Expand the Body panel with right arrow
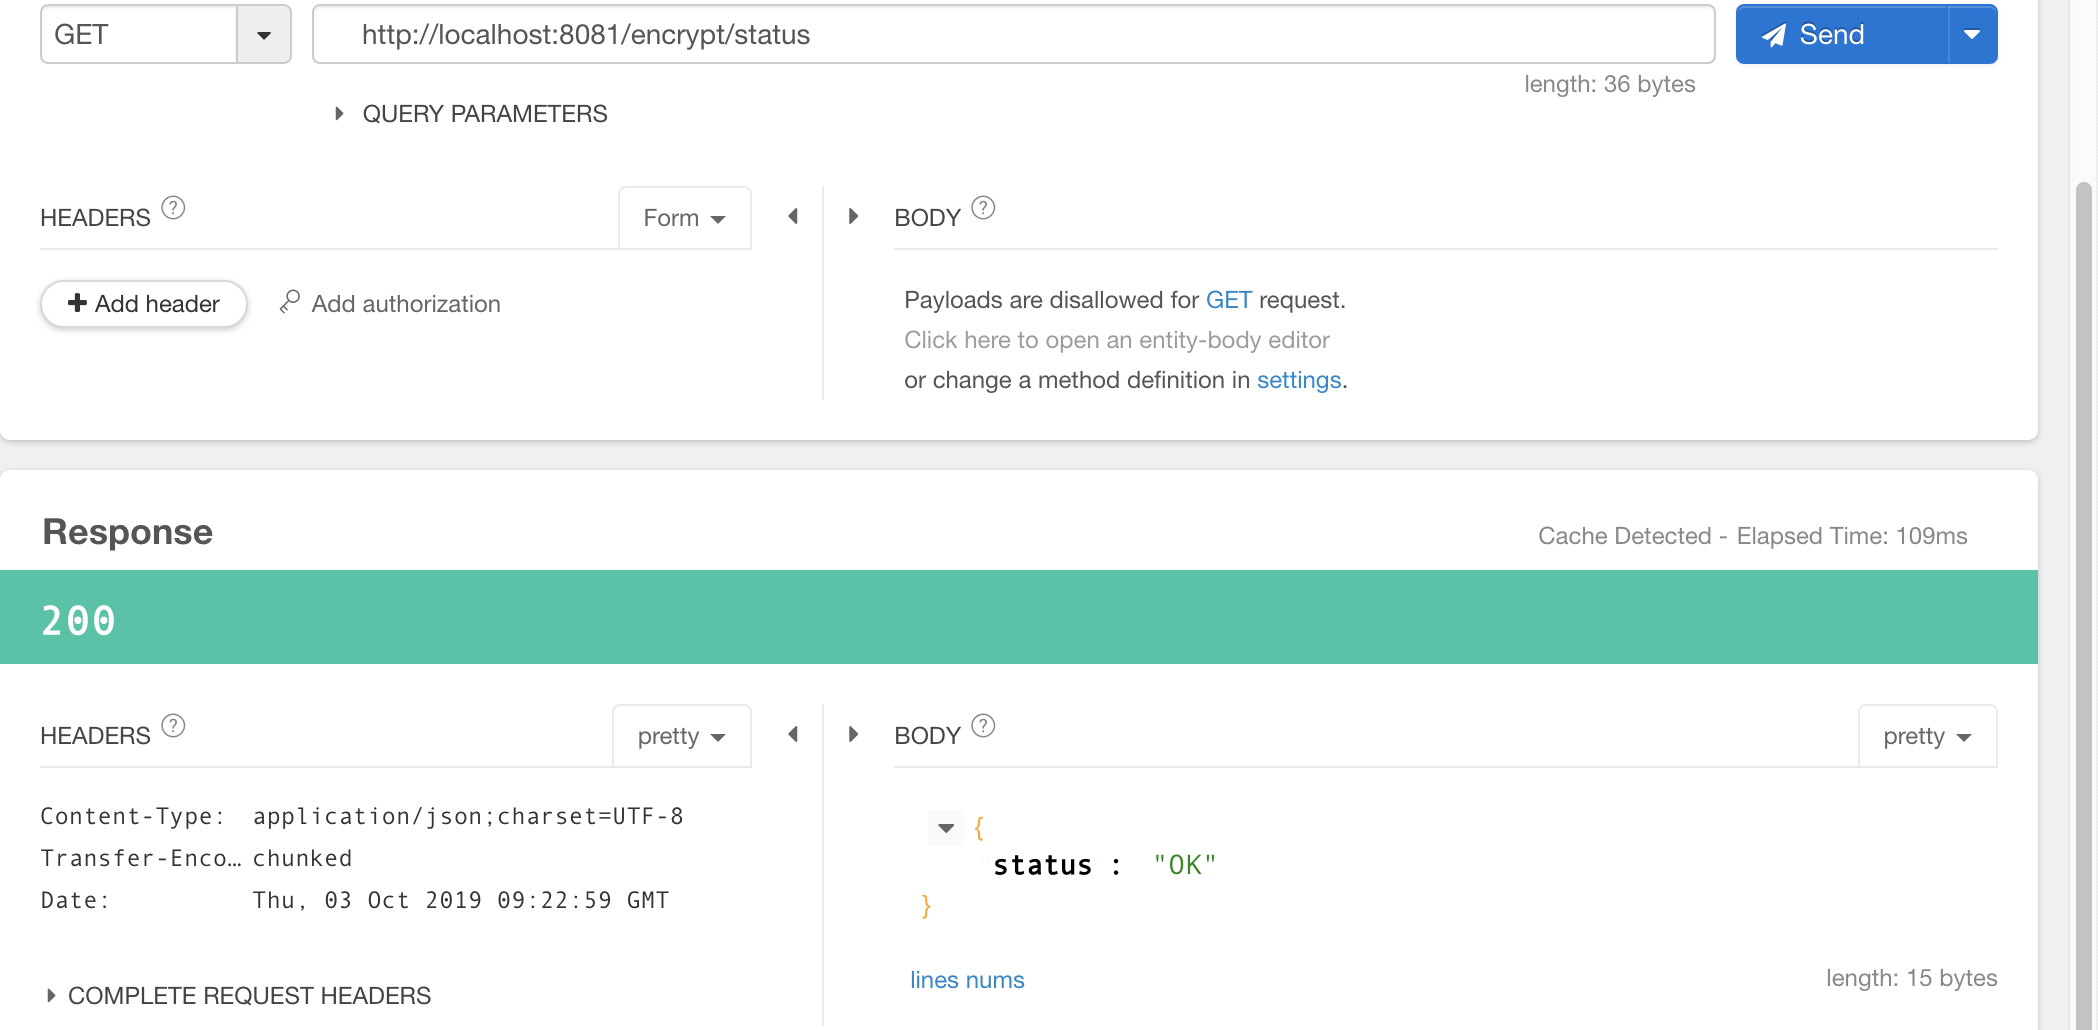Viewport: 2098px width, 1030px height. click(x=853, y=216)
